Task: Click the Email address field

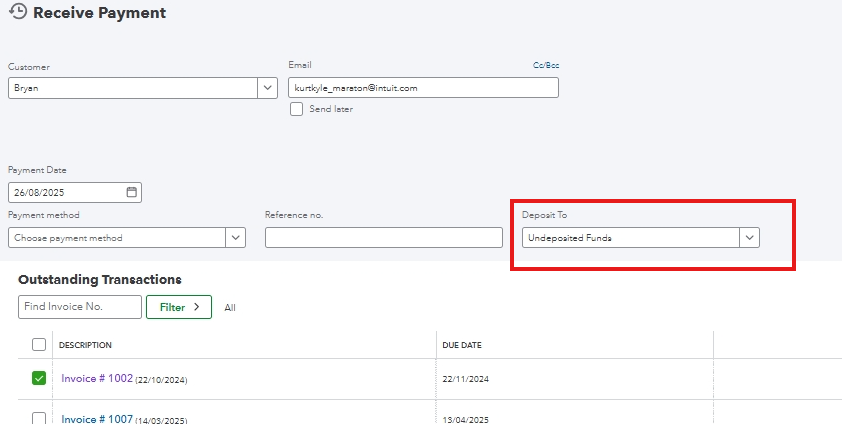Action: pyautogui.click(x=423, y=88)
